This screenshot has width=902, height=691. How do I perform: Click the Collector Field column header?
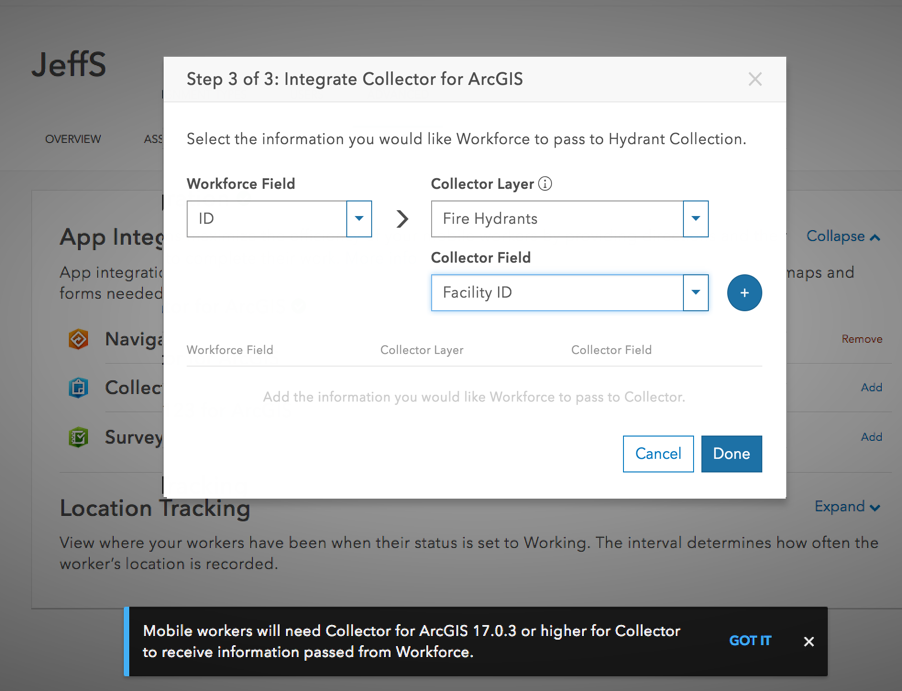[x=611, y=350]
